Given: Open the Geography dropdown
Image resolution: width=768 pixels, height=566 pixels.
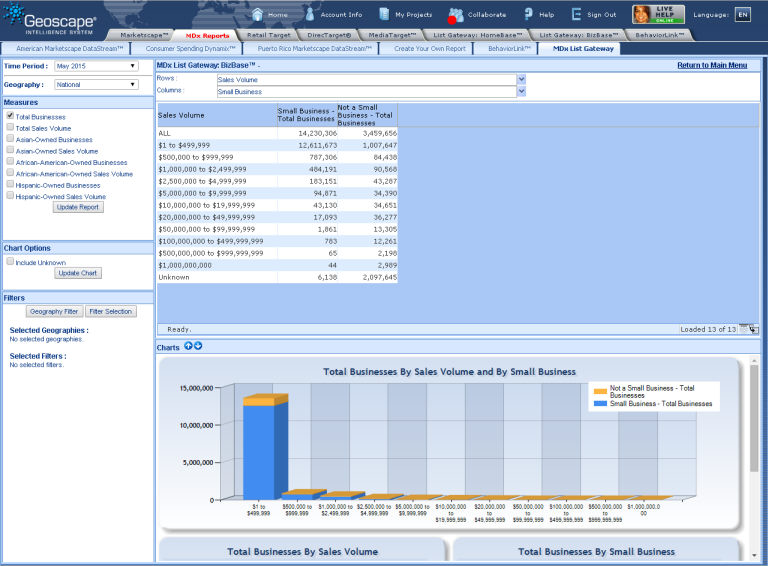Looking at the screenshot, I should (96, 84).
